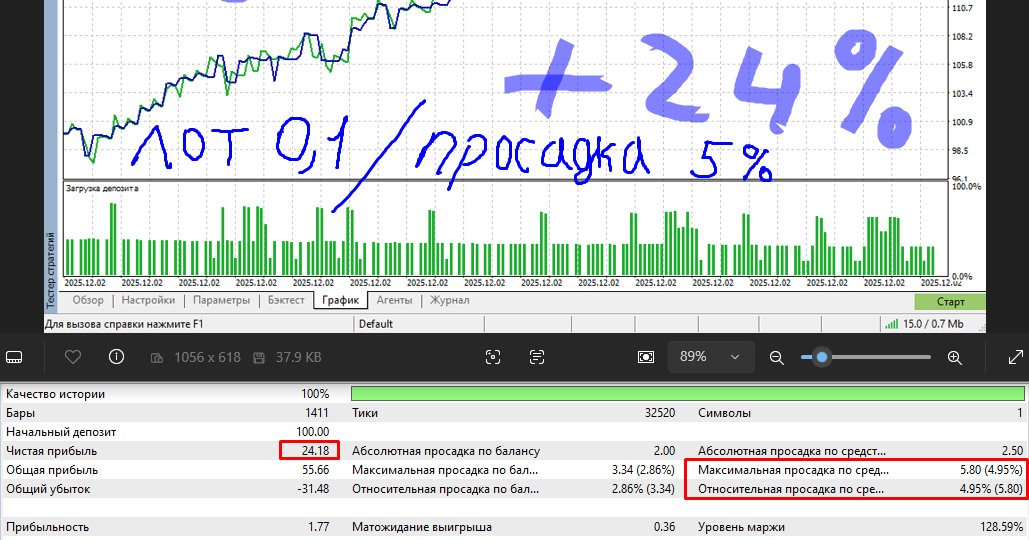Click the Прибыльность value 1.77

[x=318, y=527]
